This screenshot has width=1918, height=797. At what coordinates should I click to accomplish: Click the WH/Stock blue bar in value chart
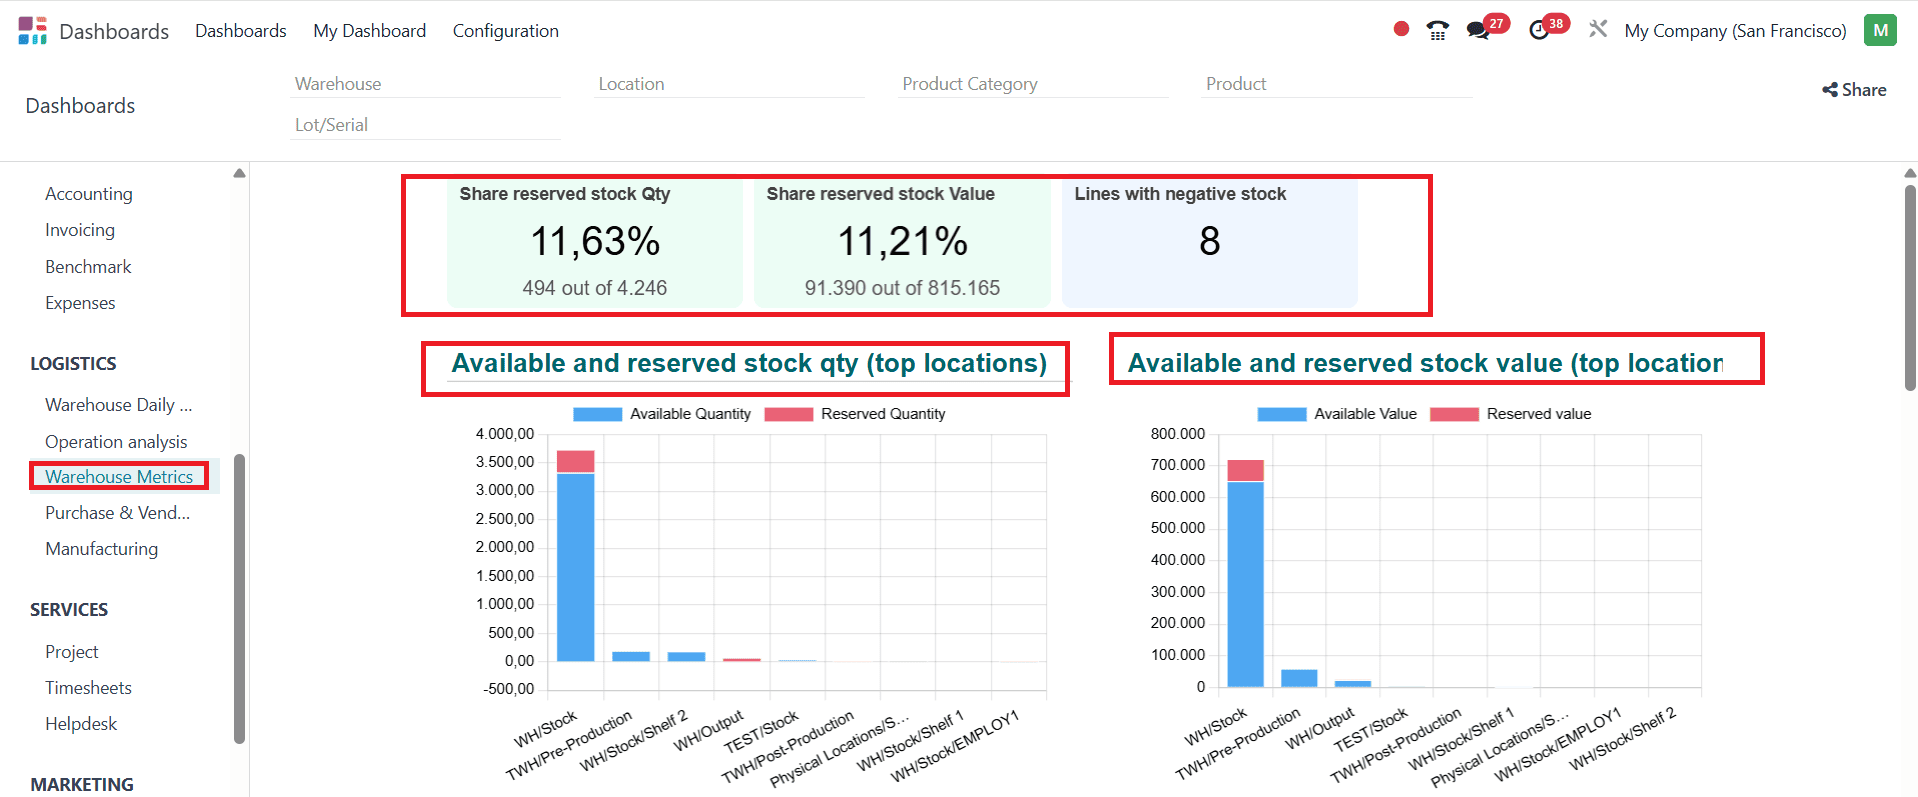[1245, 584]
